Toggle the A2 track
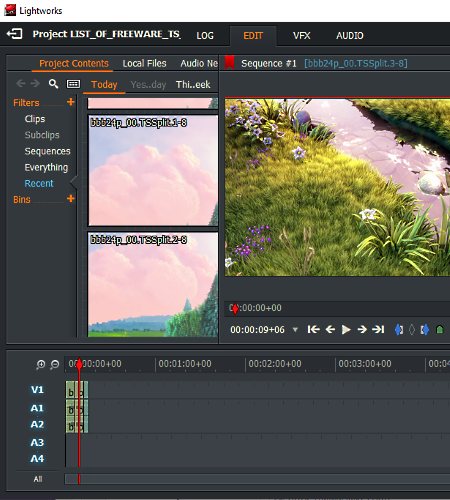Image resolution: width=450 pixels, height=500 pixels. click(x=37, y=424)
